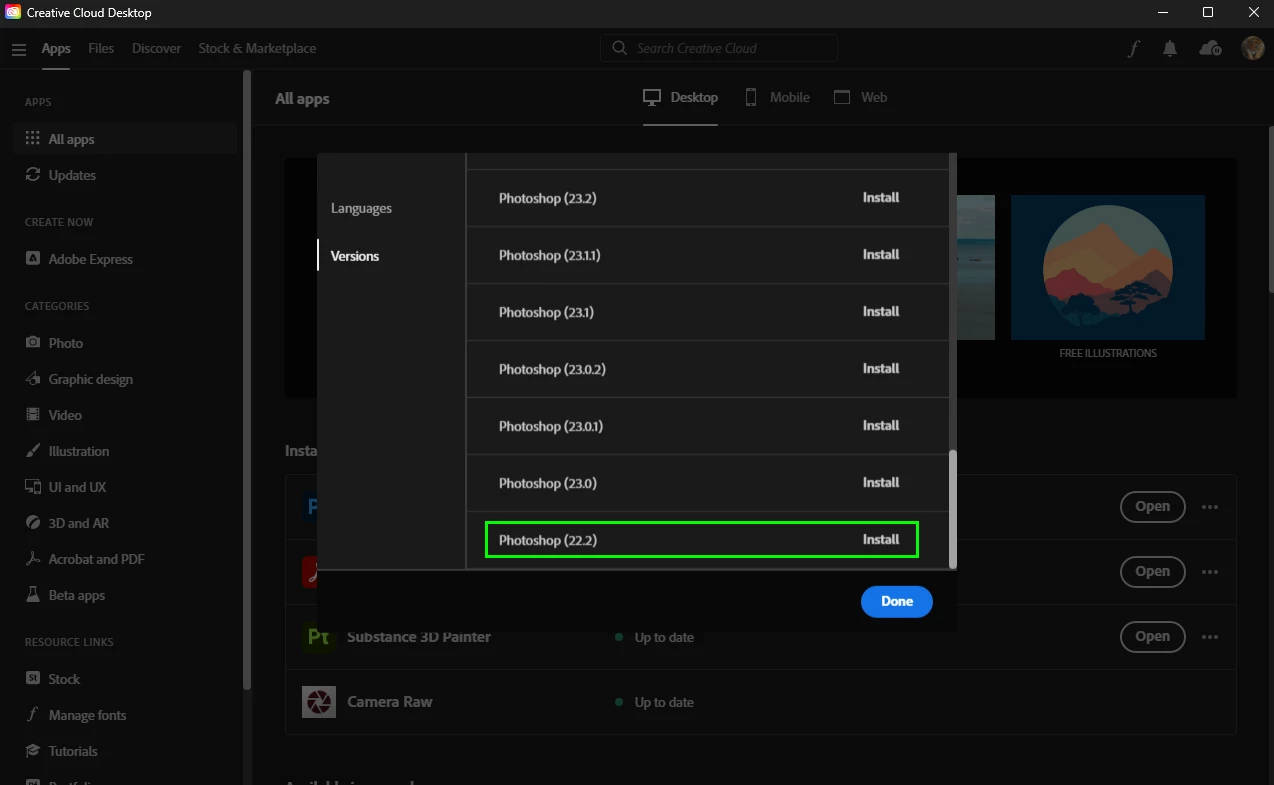Click the Creative Cloud app logo
1274x785 pixels.
(x=13, y=12)
